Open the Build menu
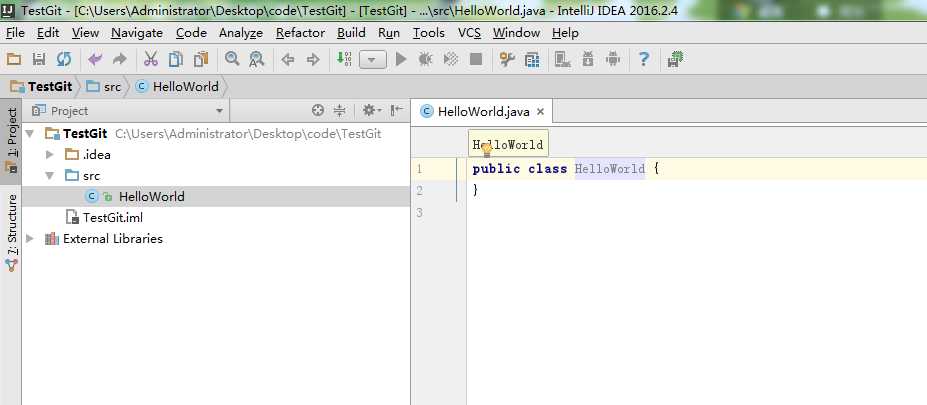 coord(351,33)
